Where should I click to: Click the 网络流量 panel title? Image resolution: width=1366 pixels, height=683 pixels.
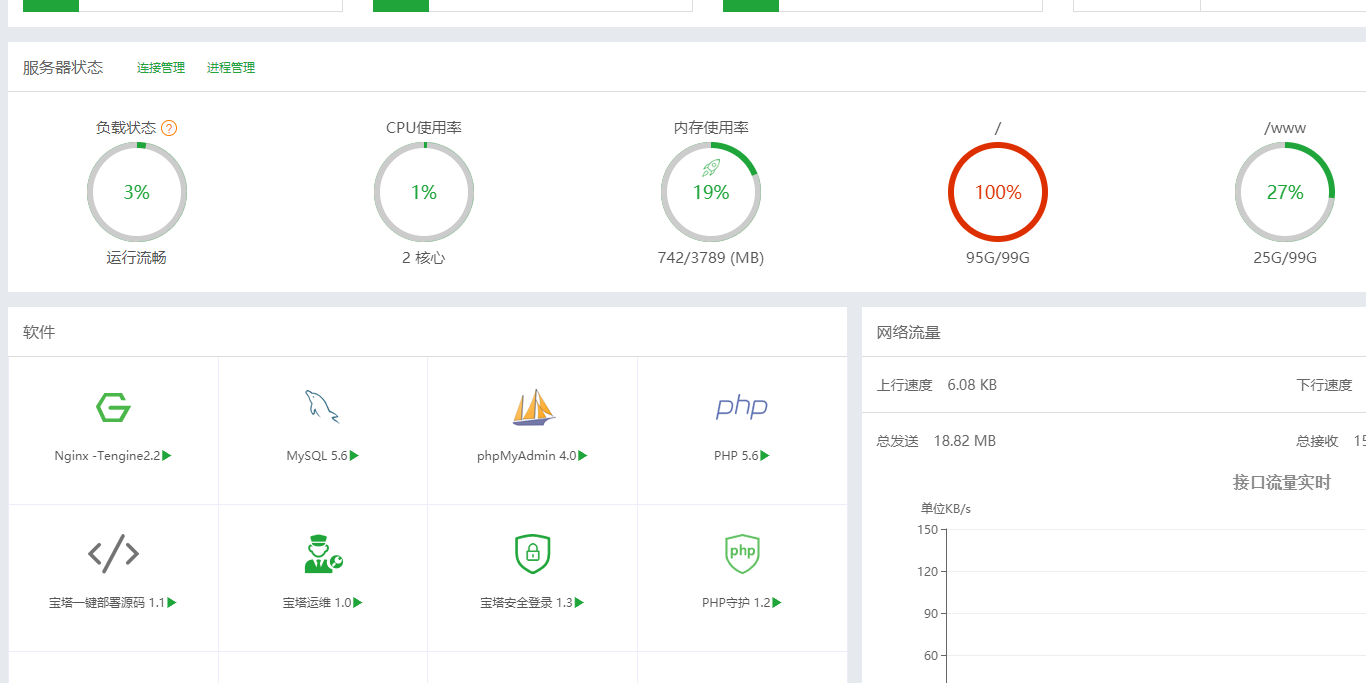pos(909,332)
